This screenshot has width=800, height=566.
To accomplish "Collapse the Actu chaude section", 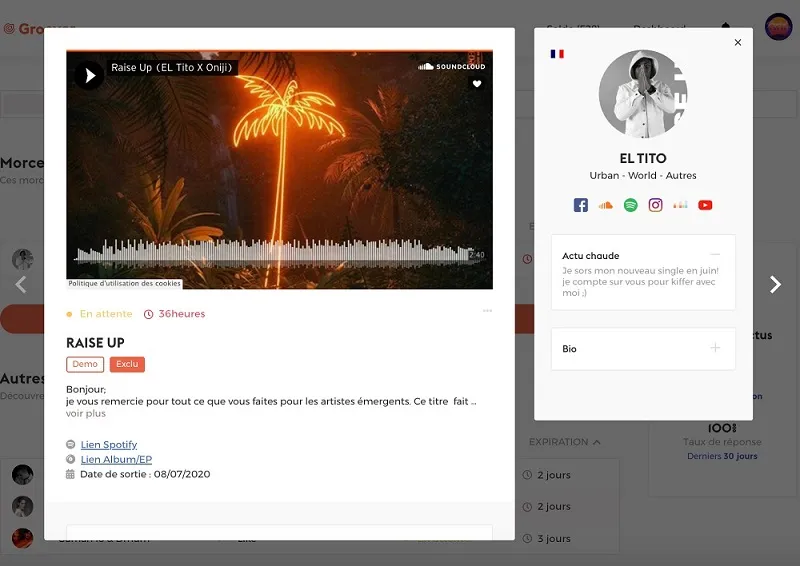I will click(x=715, y=255).
